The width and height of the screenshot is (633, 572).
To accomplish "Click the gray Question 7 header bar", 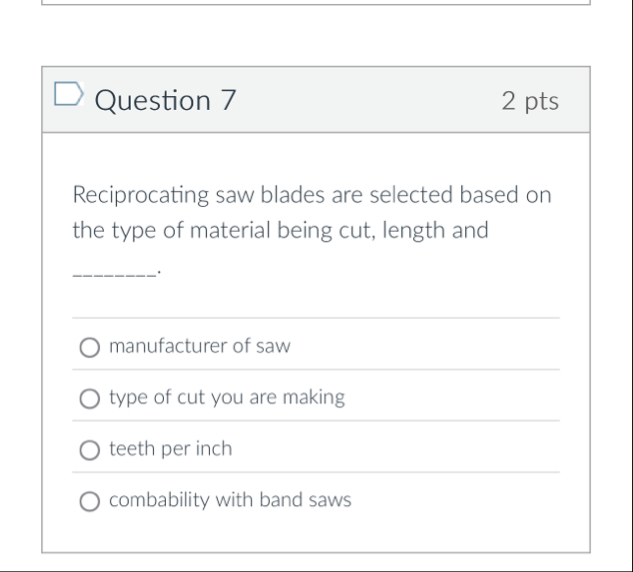I will pyautogui.click(x=370, y=100).
